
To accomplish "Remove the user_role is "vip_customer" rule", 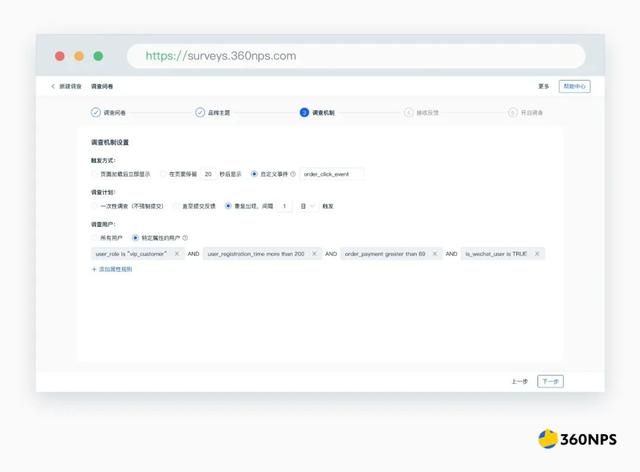I will [x=177, y=254].
